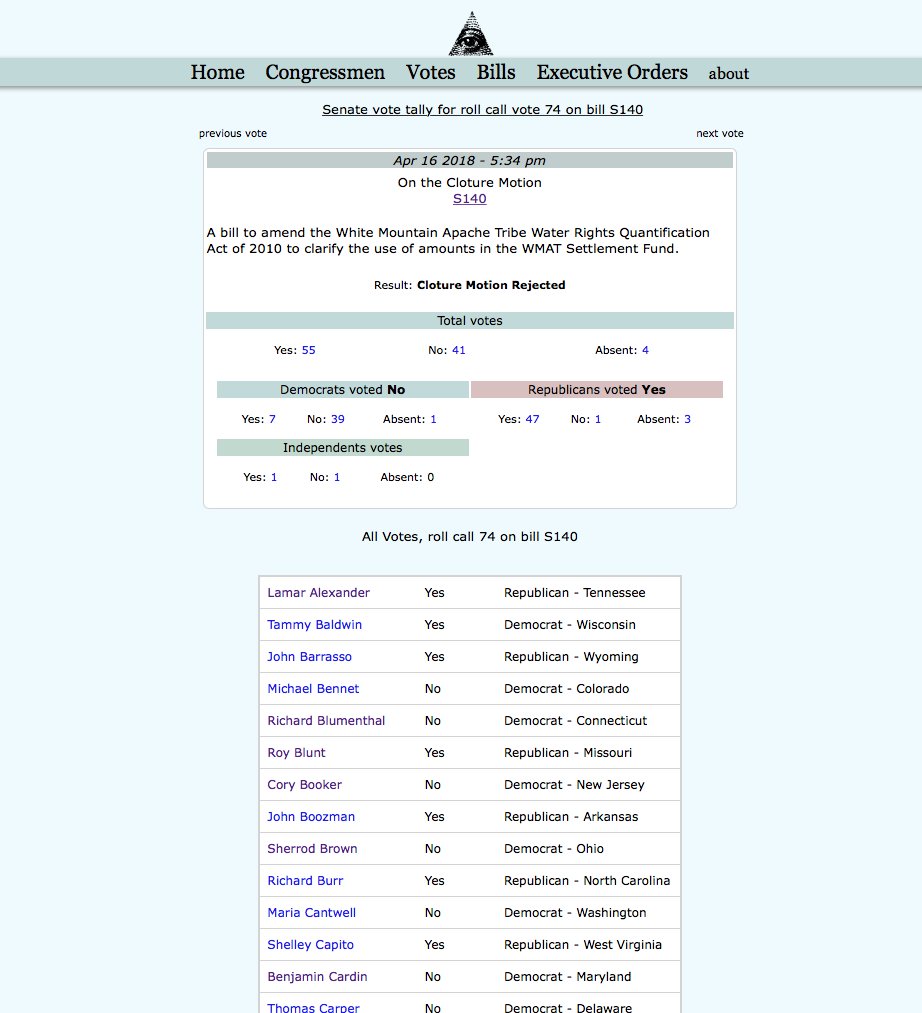Click Independents Yes count 1
The width and height of the screenshot is (922, 1013).
(273, 477)
